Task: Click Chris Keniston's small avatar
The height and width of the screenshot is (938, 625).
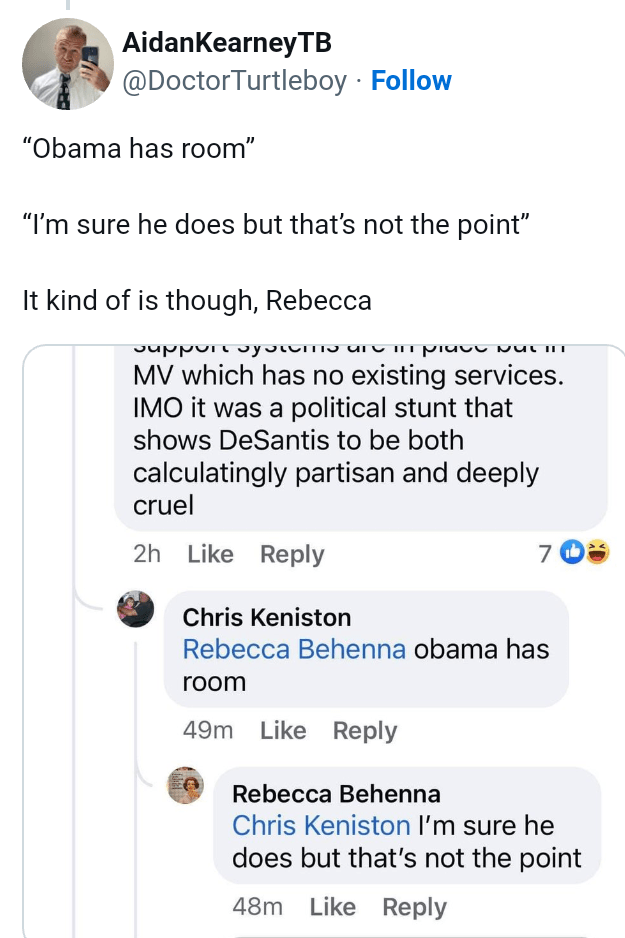Action: tap(135, 609)
